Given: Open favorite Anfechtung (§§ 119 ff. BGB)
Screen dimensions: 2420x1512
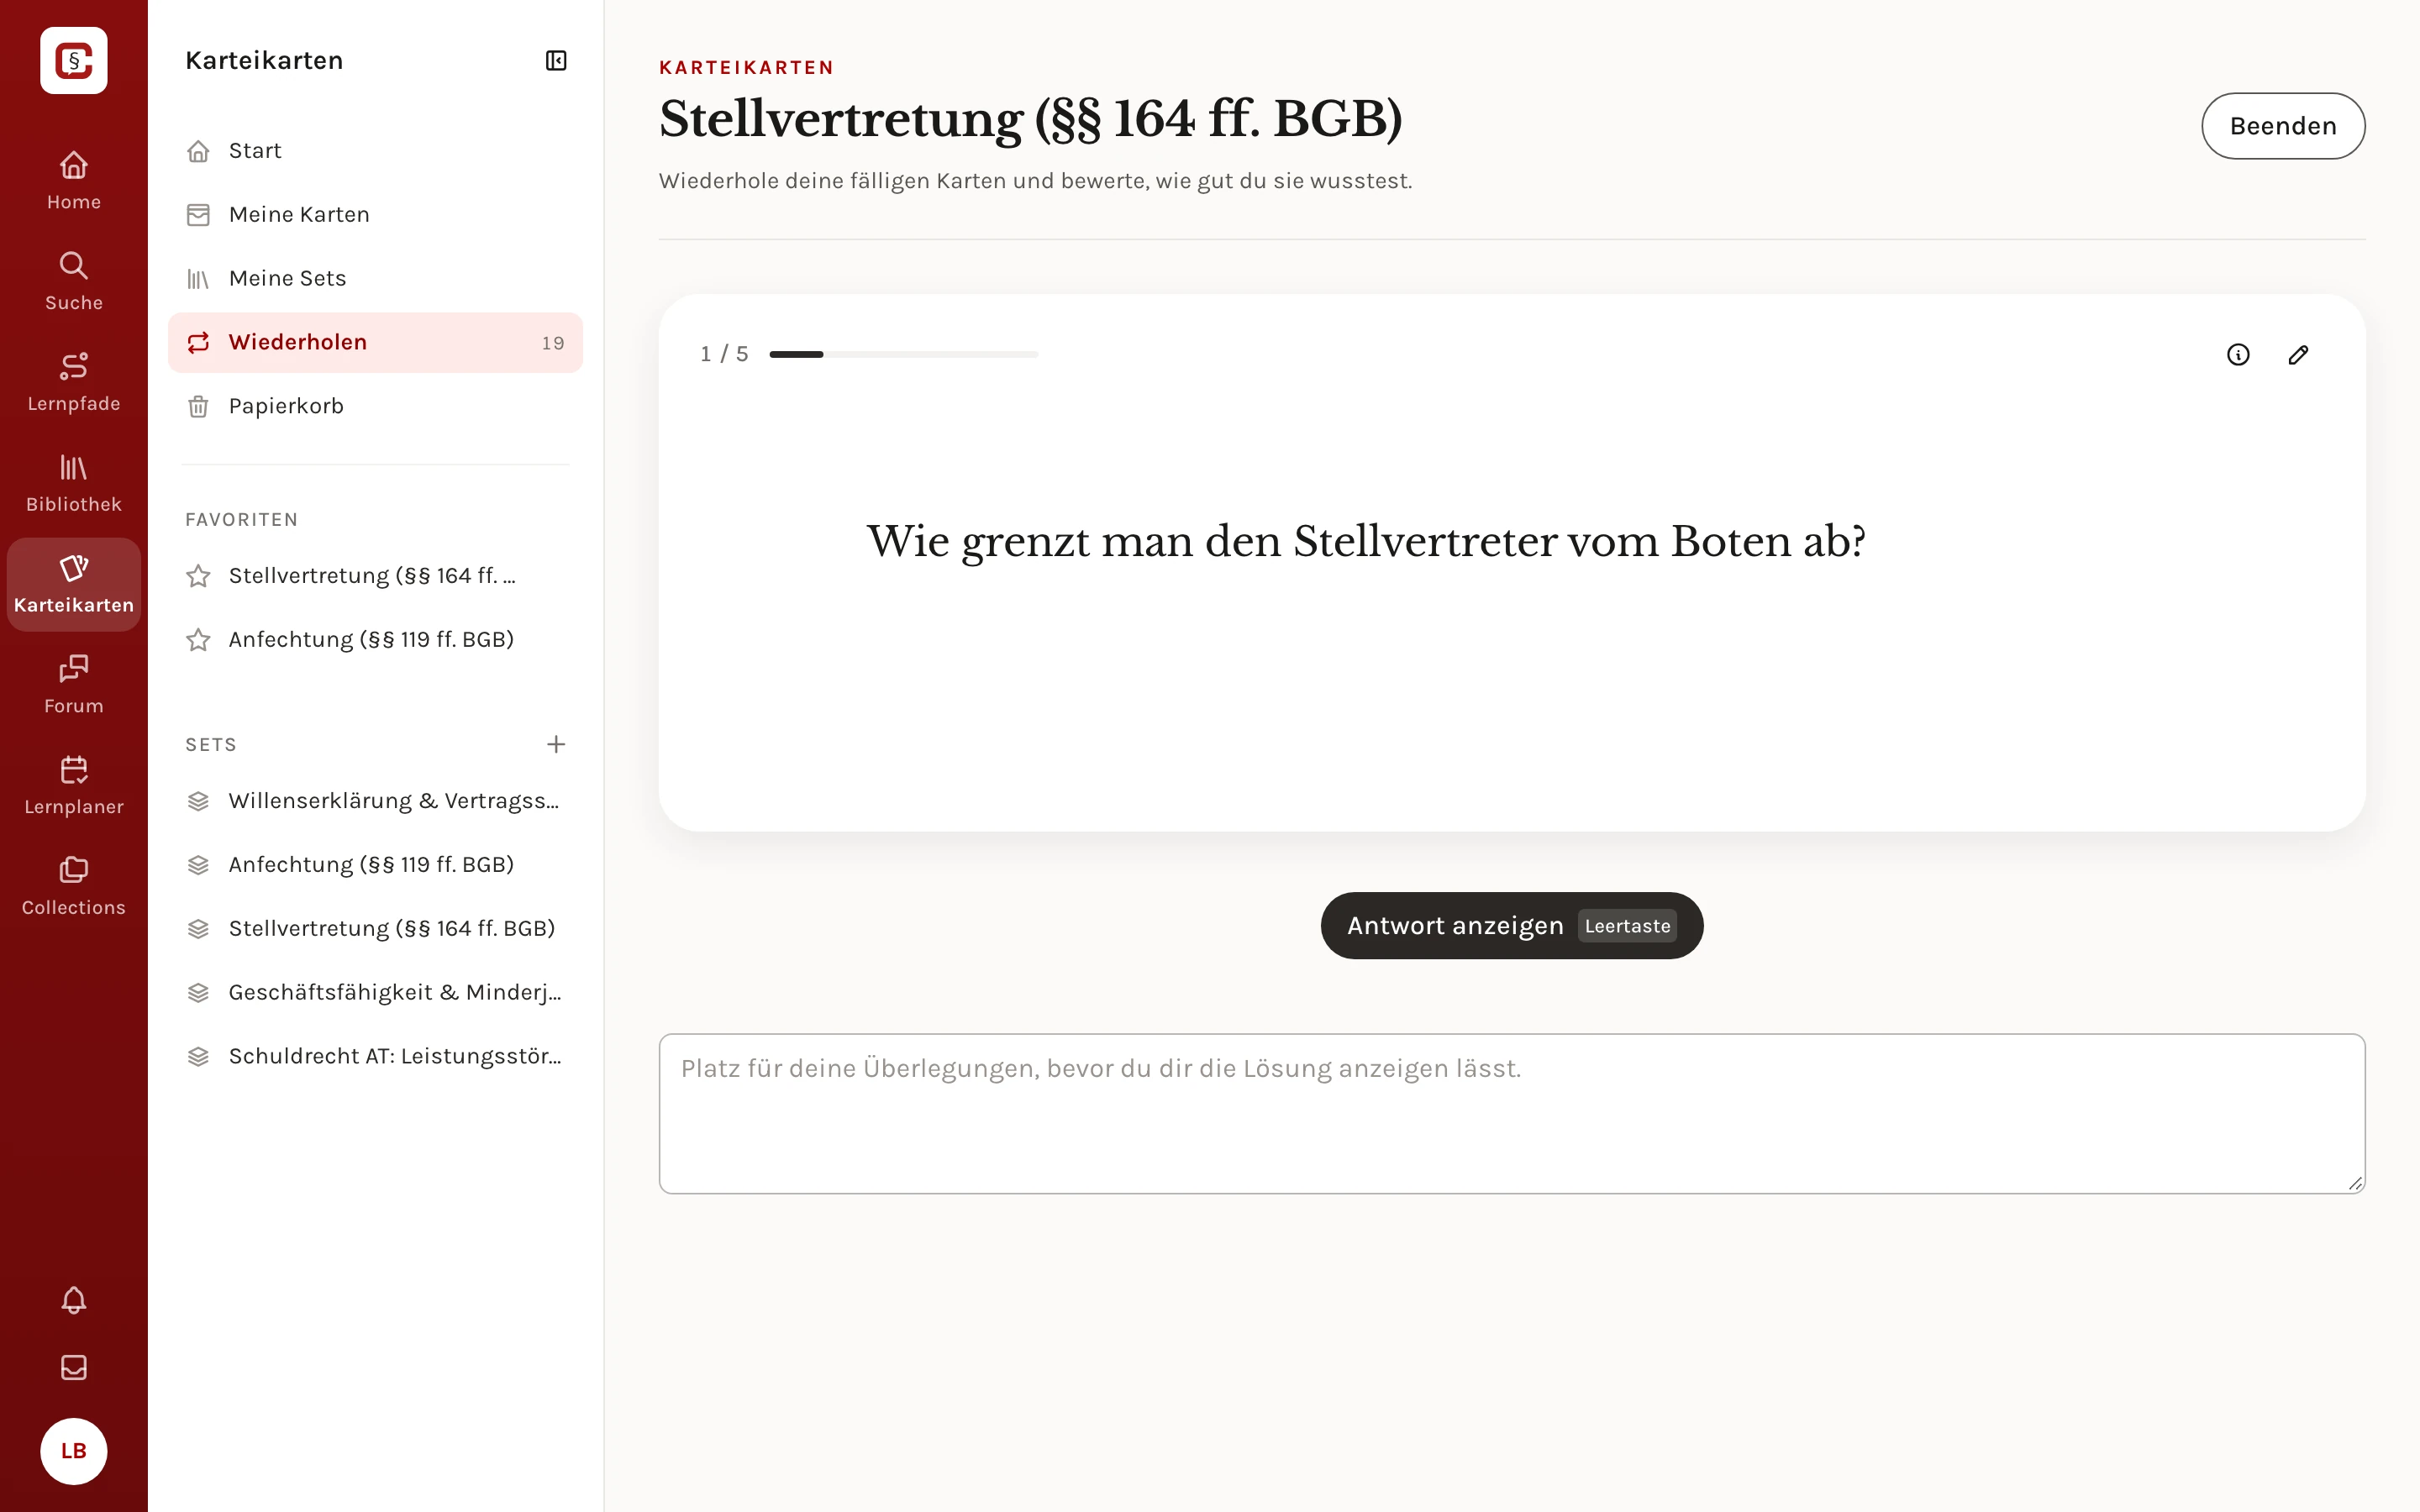Looking at the screenshot, I should 375,640.
